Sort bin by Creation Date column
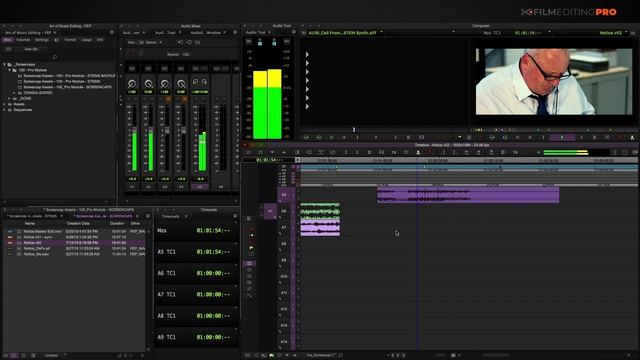The height and width of the screenshot is (360, 640). coord(78,224)
